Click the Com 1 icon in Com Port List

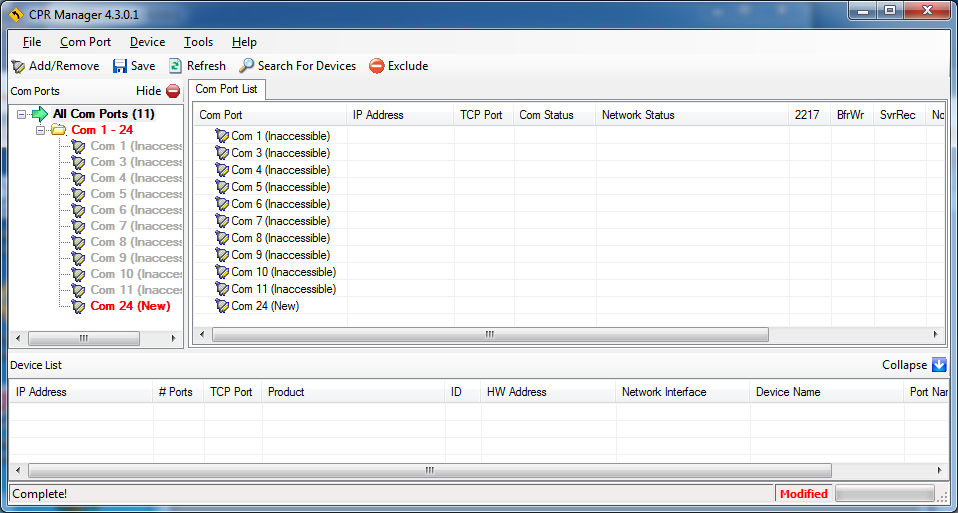[x=222, y=136]
